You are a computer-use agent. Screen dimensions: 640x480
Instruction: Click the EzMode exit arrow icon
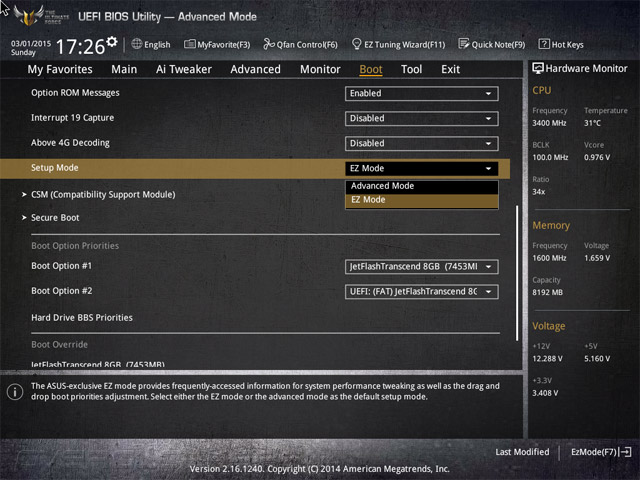(x=625, y=452)
